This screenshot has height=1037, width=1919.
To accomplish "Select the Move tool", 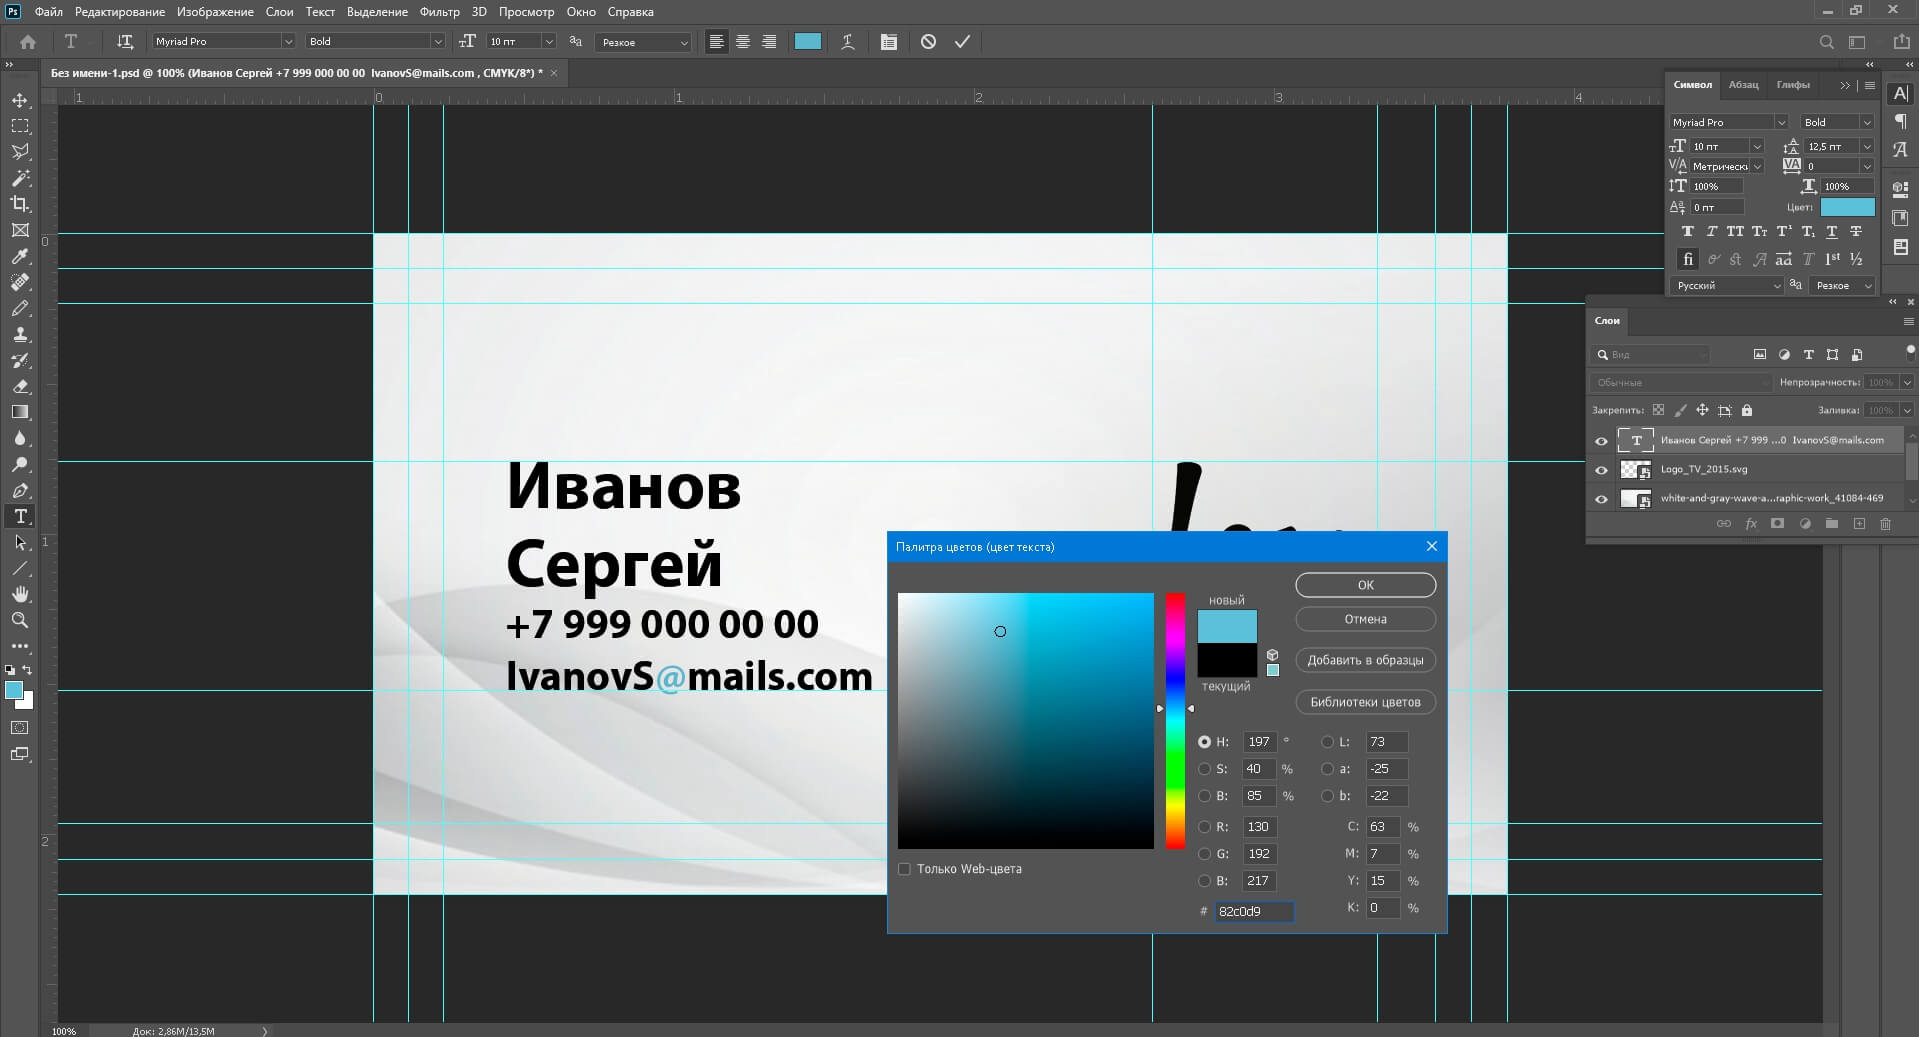I will coord(20,100).
